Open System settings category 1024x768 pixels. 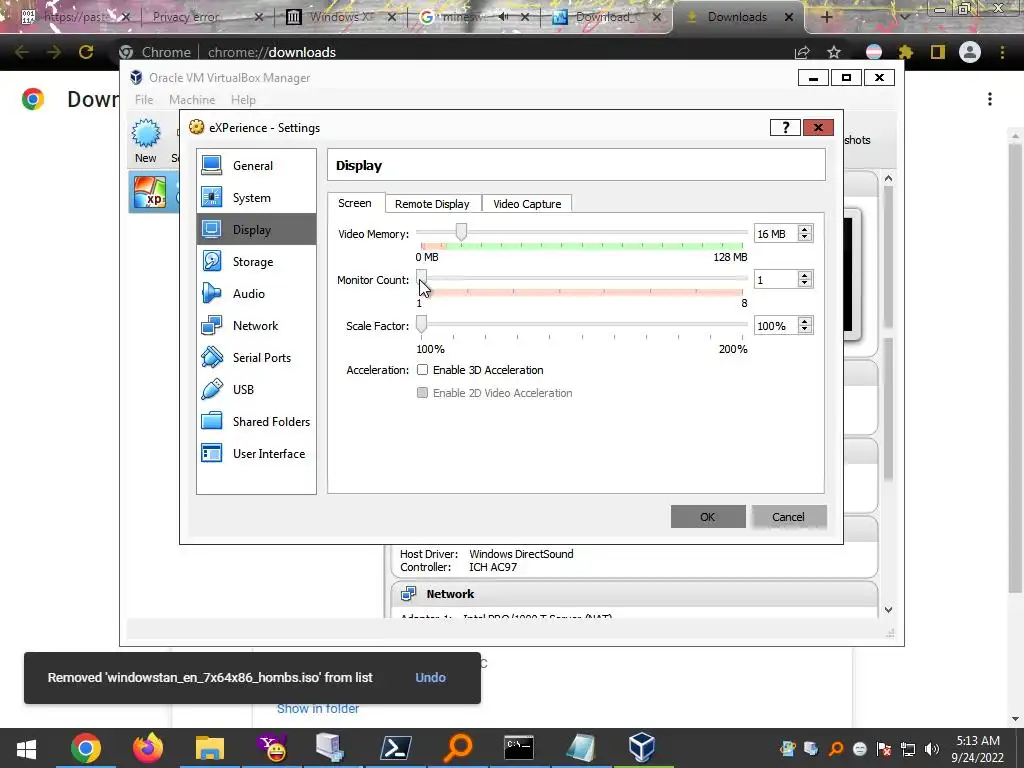[x=256, y=198]
